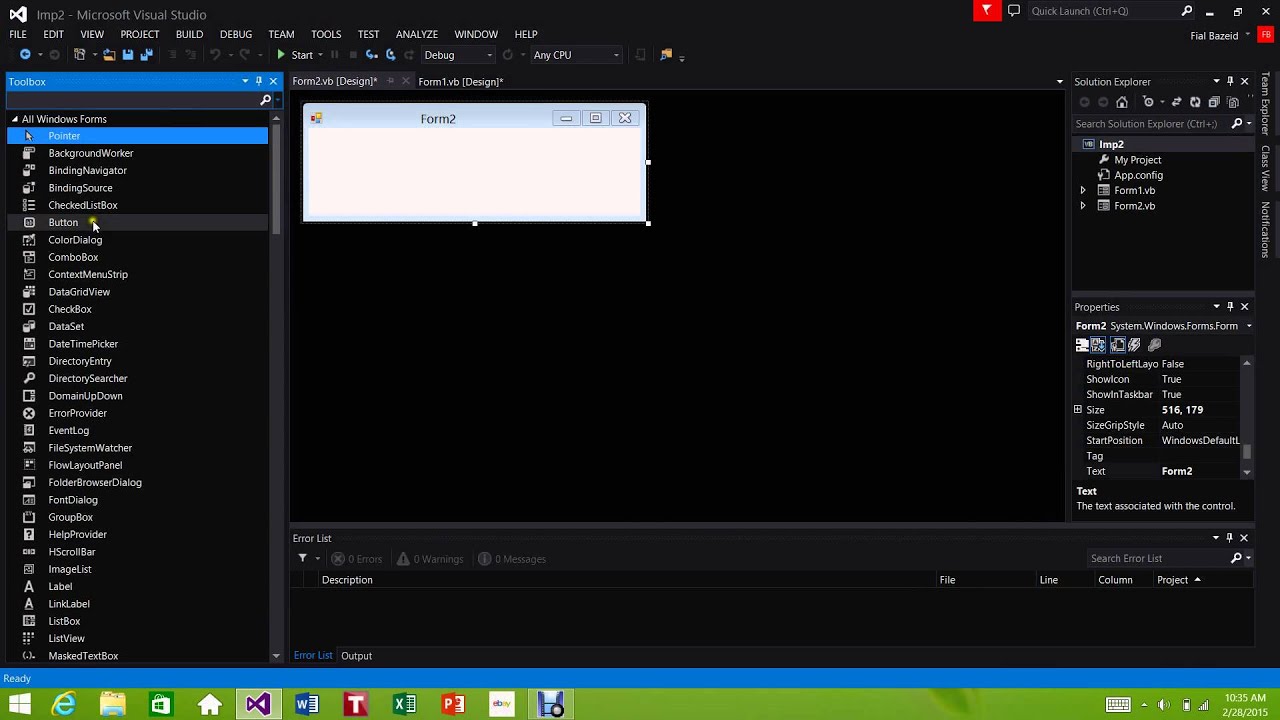Open the active documents list dropdown

[1059, 81]
